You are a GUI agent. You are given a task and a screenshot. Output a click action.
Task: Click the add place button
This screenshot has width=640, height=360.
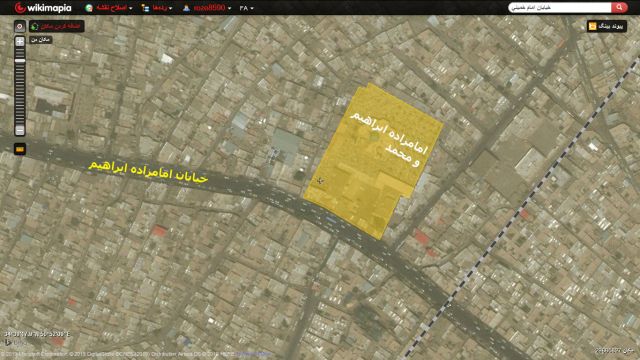57,26
